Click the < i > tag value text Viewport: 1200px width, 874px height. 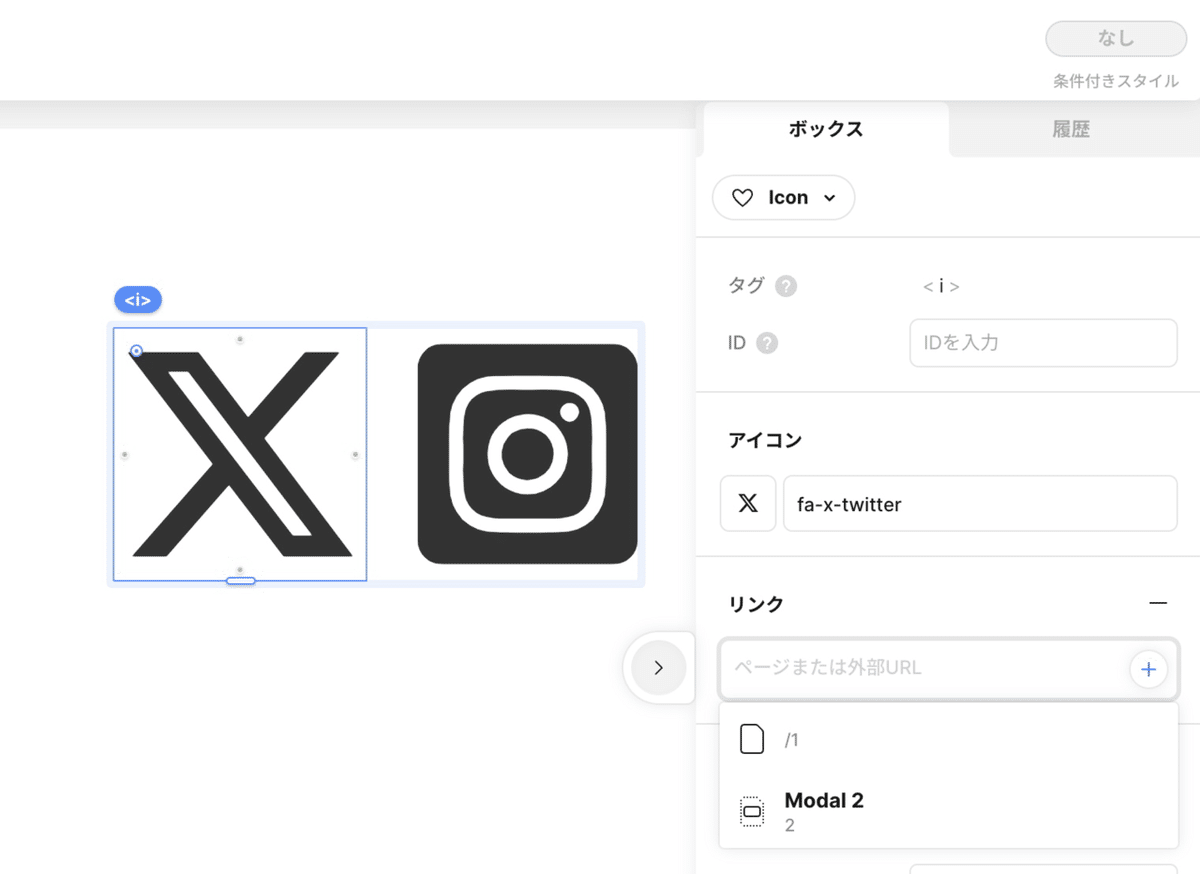coord(941,286)
